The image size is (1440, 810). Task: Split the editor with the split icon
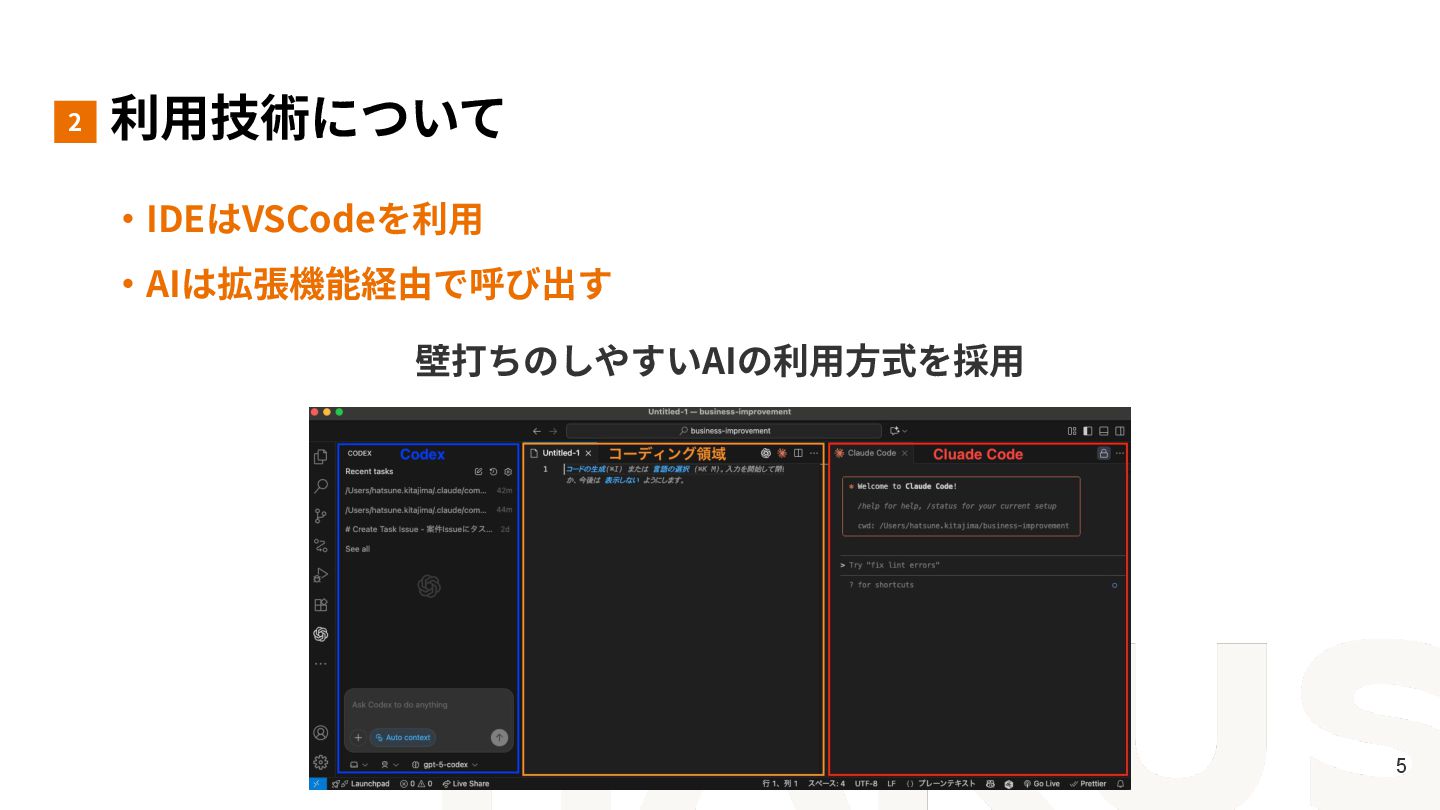[798, 453]
